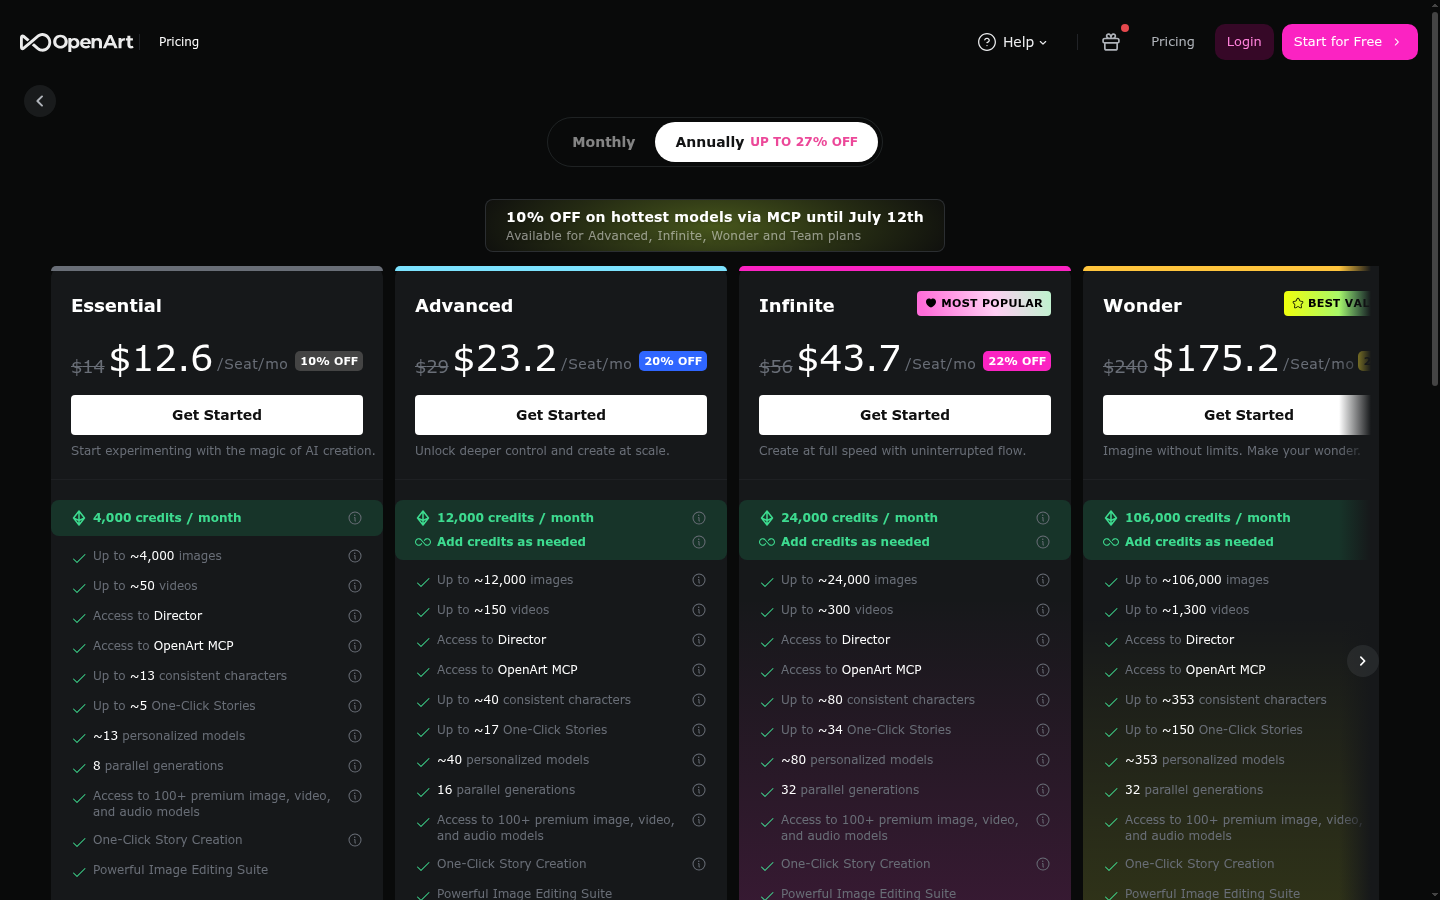Info icon for Infinite 100+ premium models
The width and height of the screenshot is (1440, 900).
click(x=1043, y=820)
